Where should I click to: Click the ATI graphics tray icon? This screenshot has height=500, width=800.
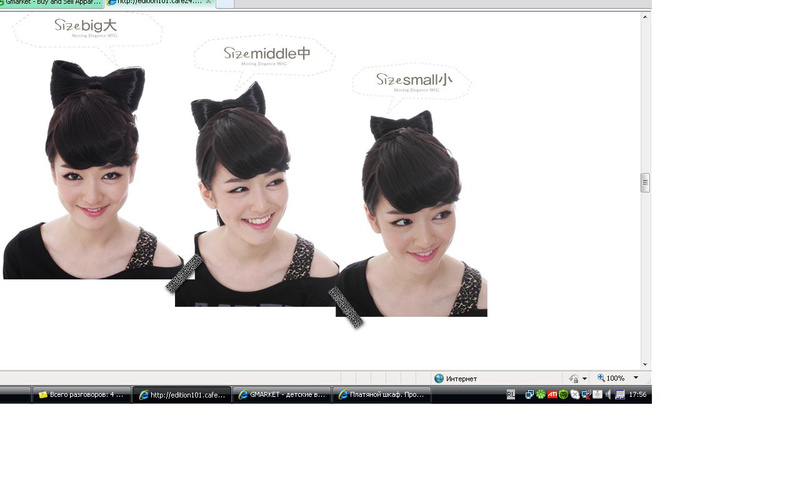552,395
